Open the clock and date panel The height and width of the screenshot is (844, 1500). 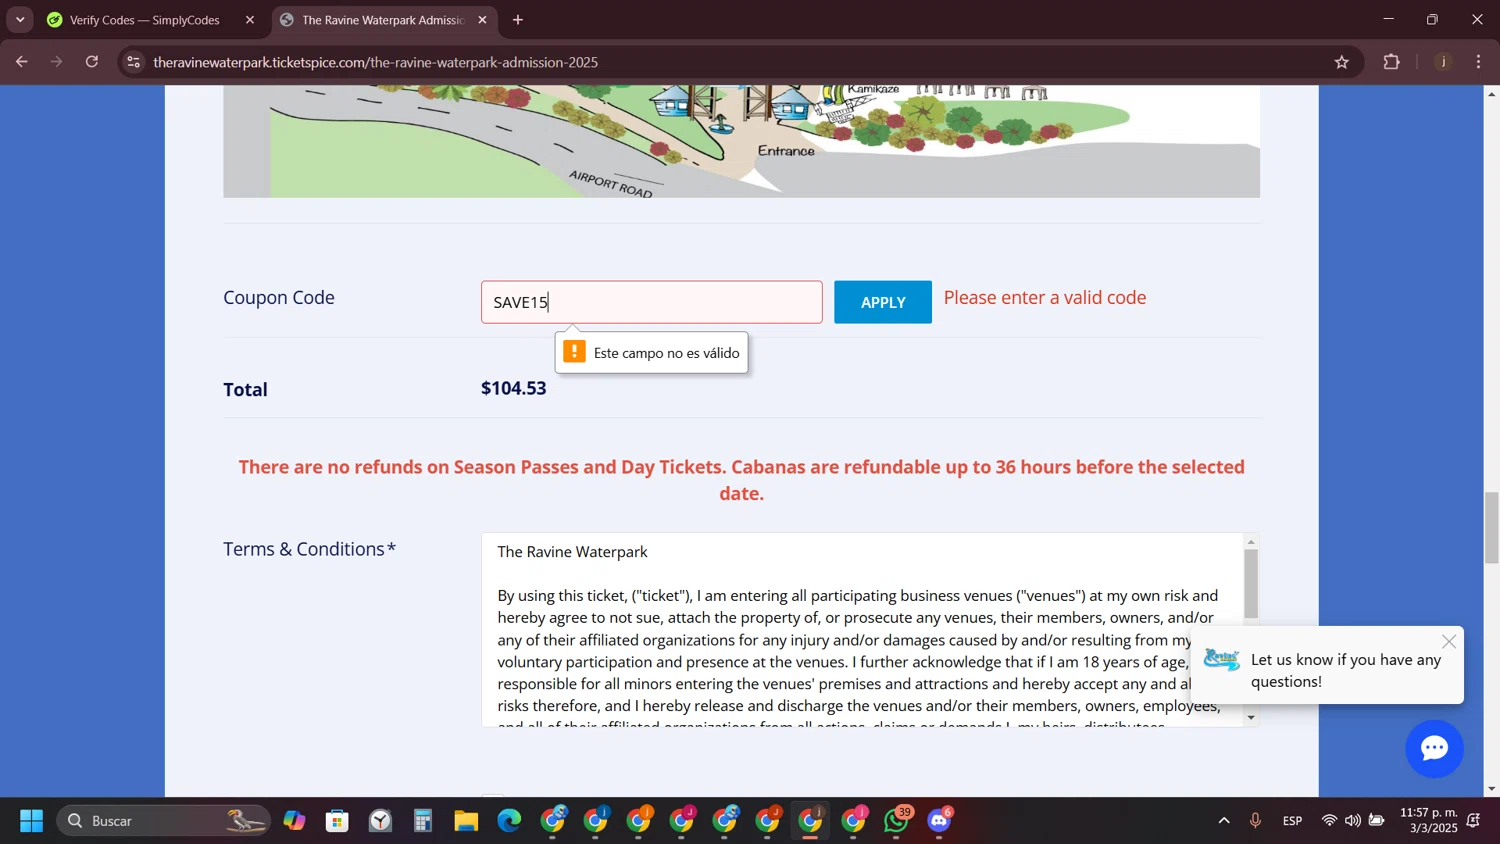[1429, 821]
